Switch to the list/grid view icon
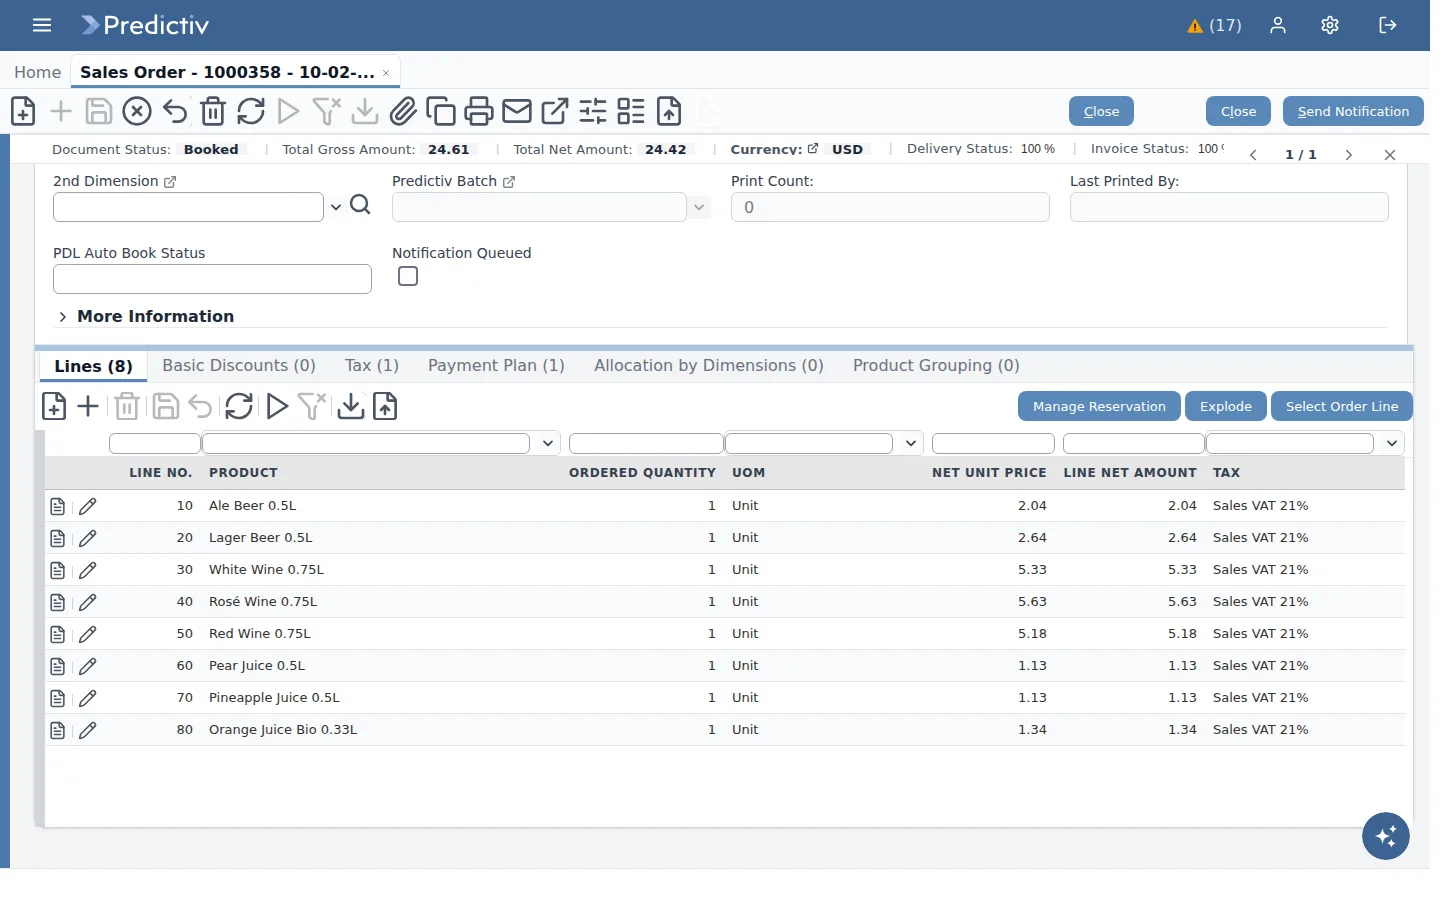Screen dimensions: 1440x900 (631, 111)
